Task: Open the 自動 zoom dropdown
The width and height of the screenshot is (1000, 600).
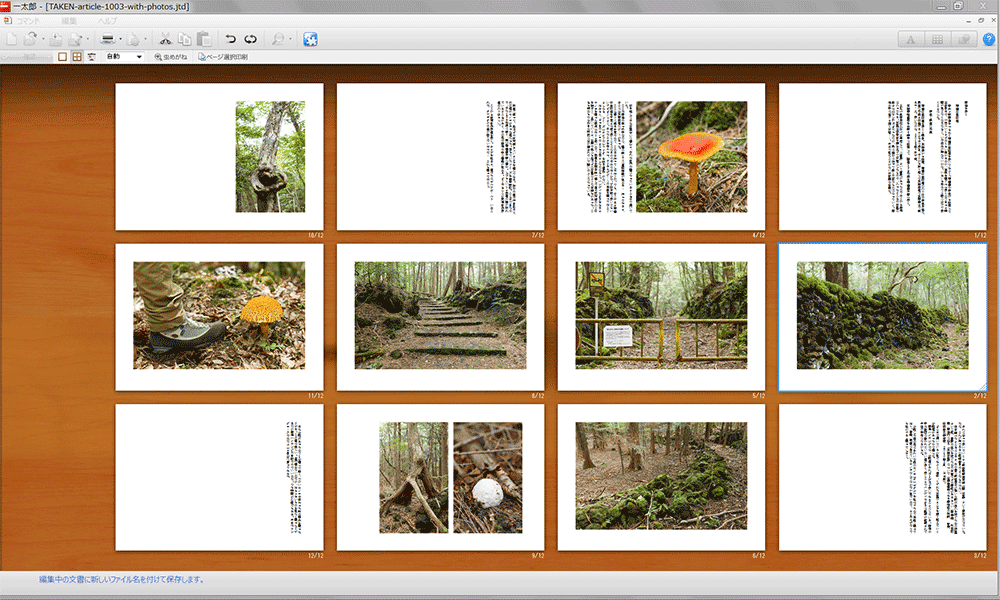Action: (124, 57)
